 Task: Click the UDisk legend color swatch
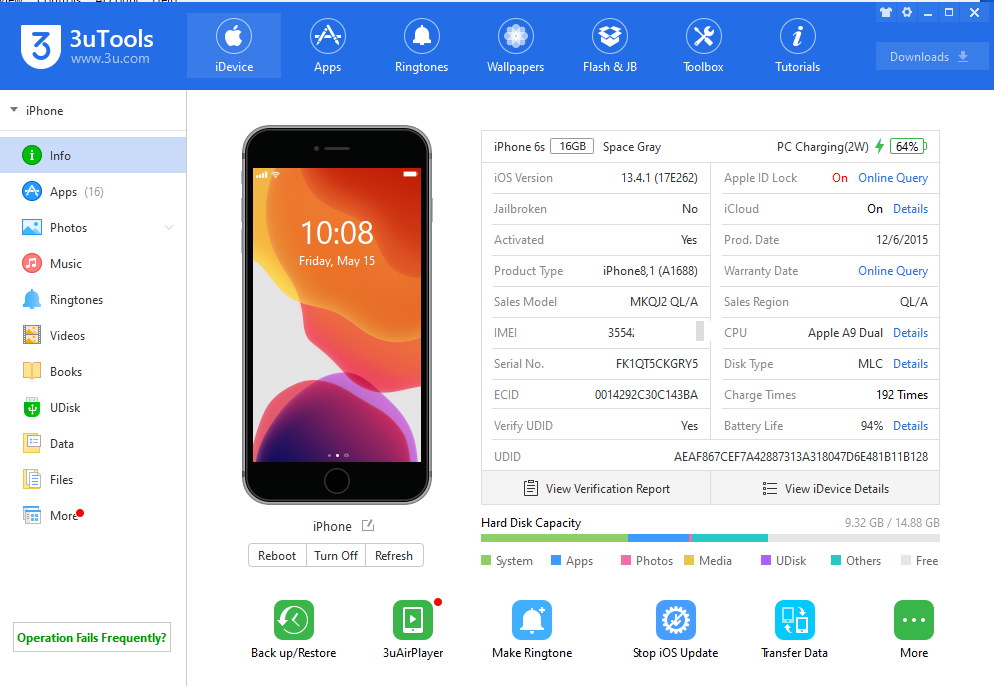(766, 560)
